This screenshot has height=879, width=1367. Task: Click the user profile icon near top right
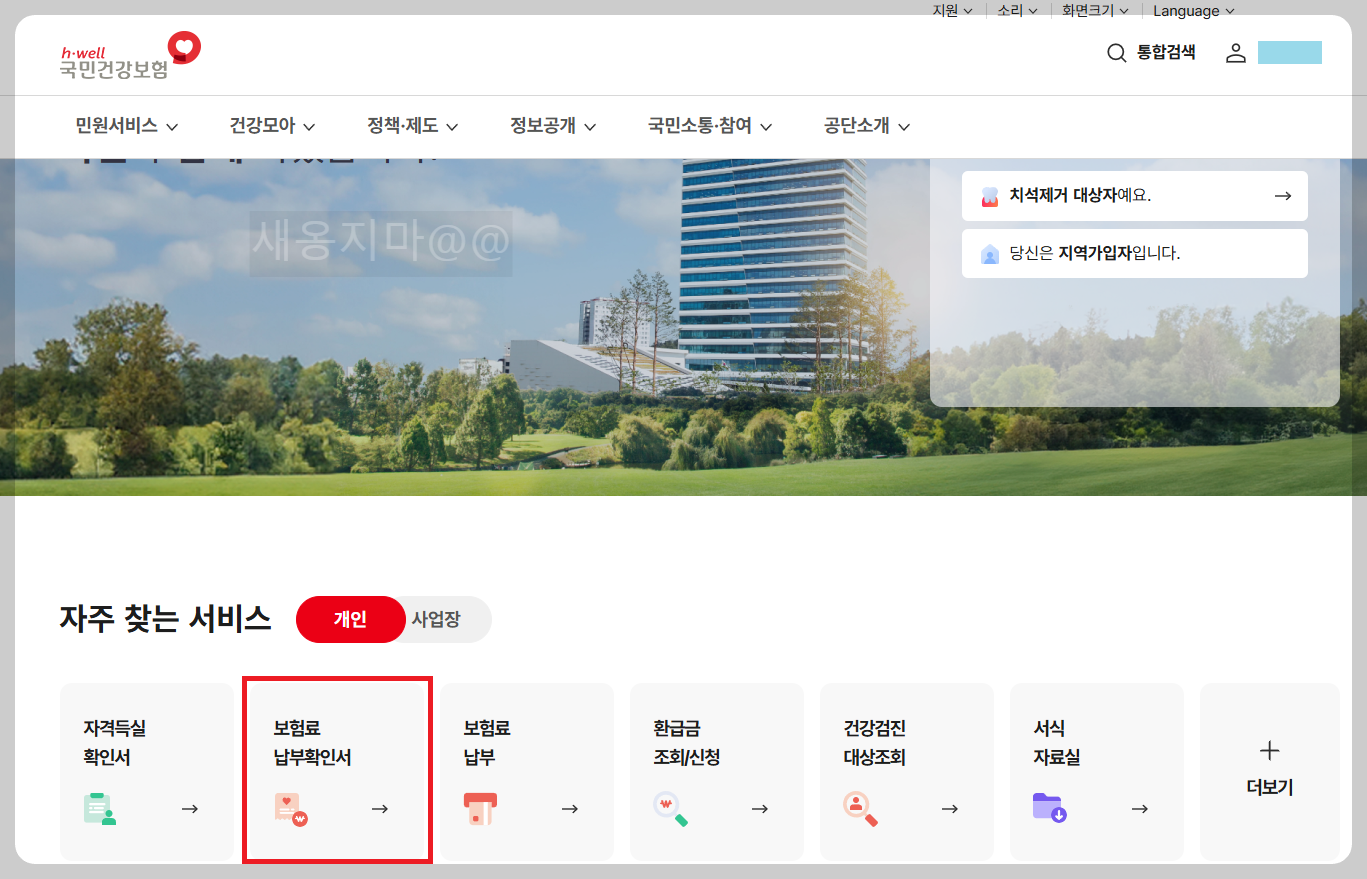pos(1236,53)
